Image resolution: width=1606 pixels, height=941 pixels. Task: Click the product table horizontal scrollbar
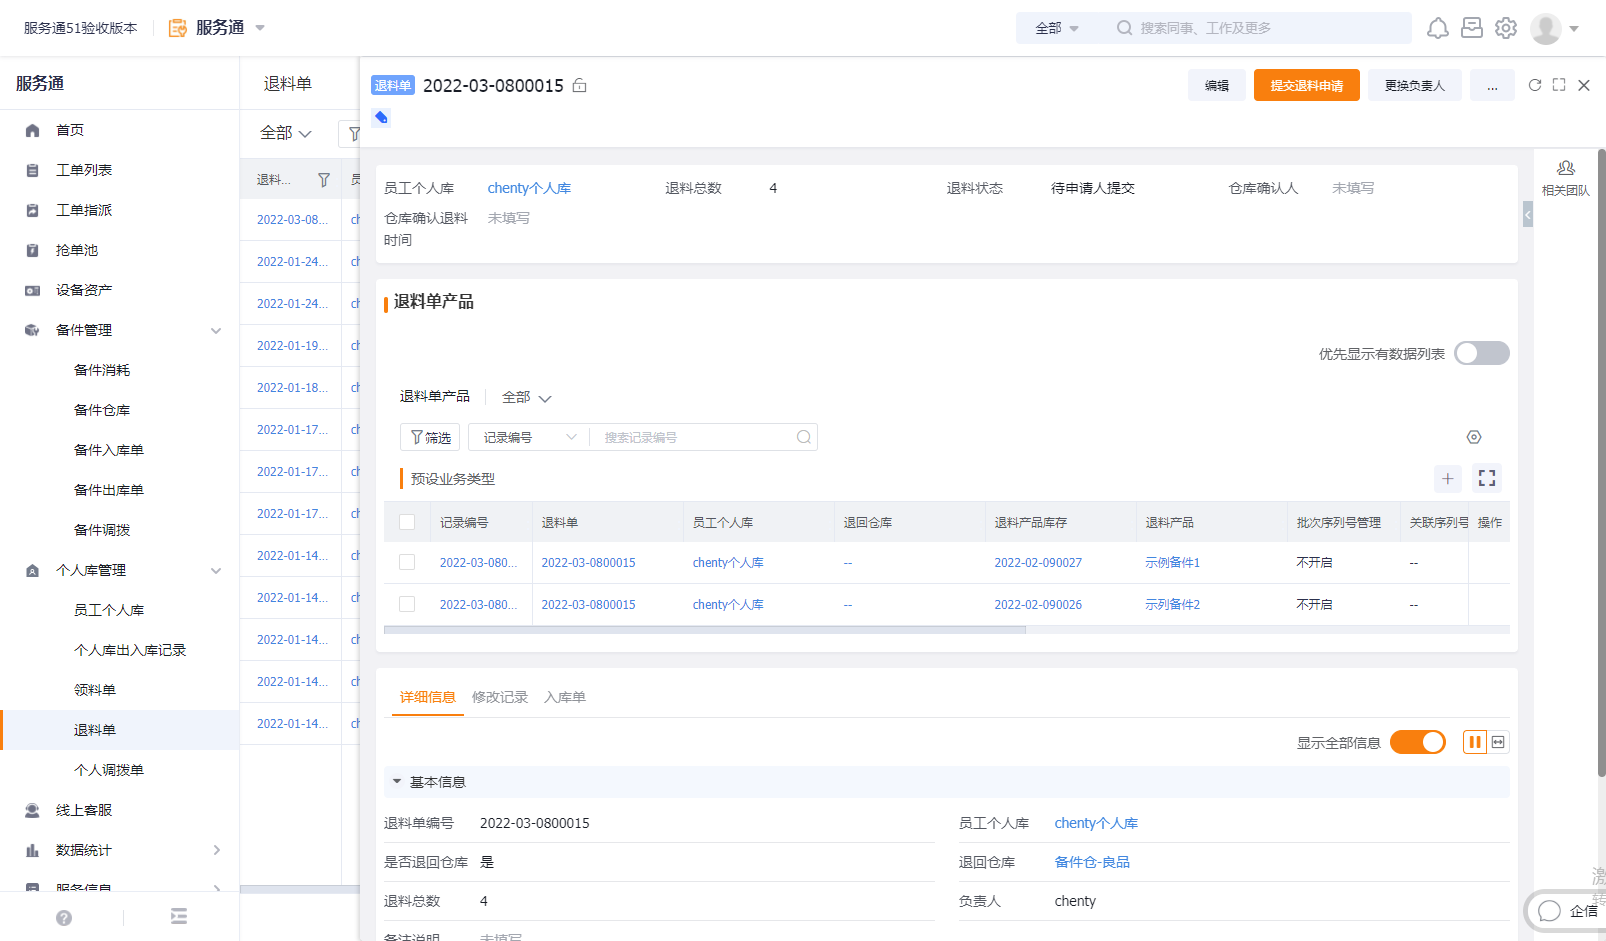pyautogui.click(x=705, y=630)
